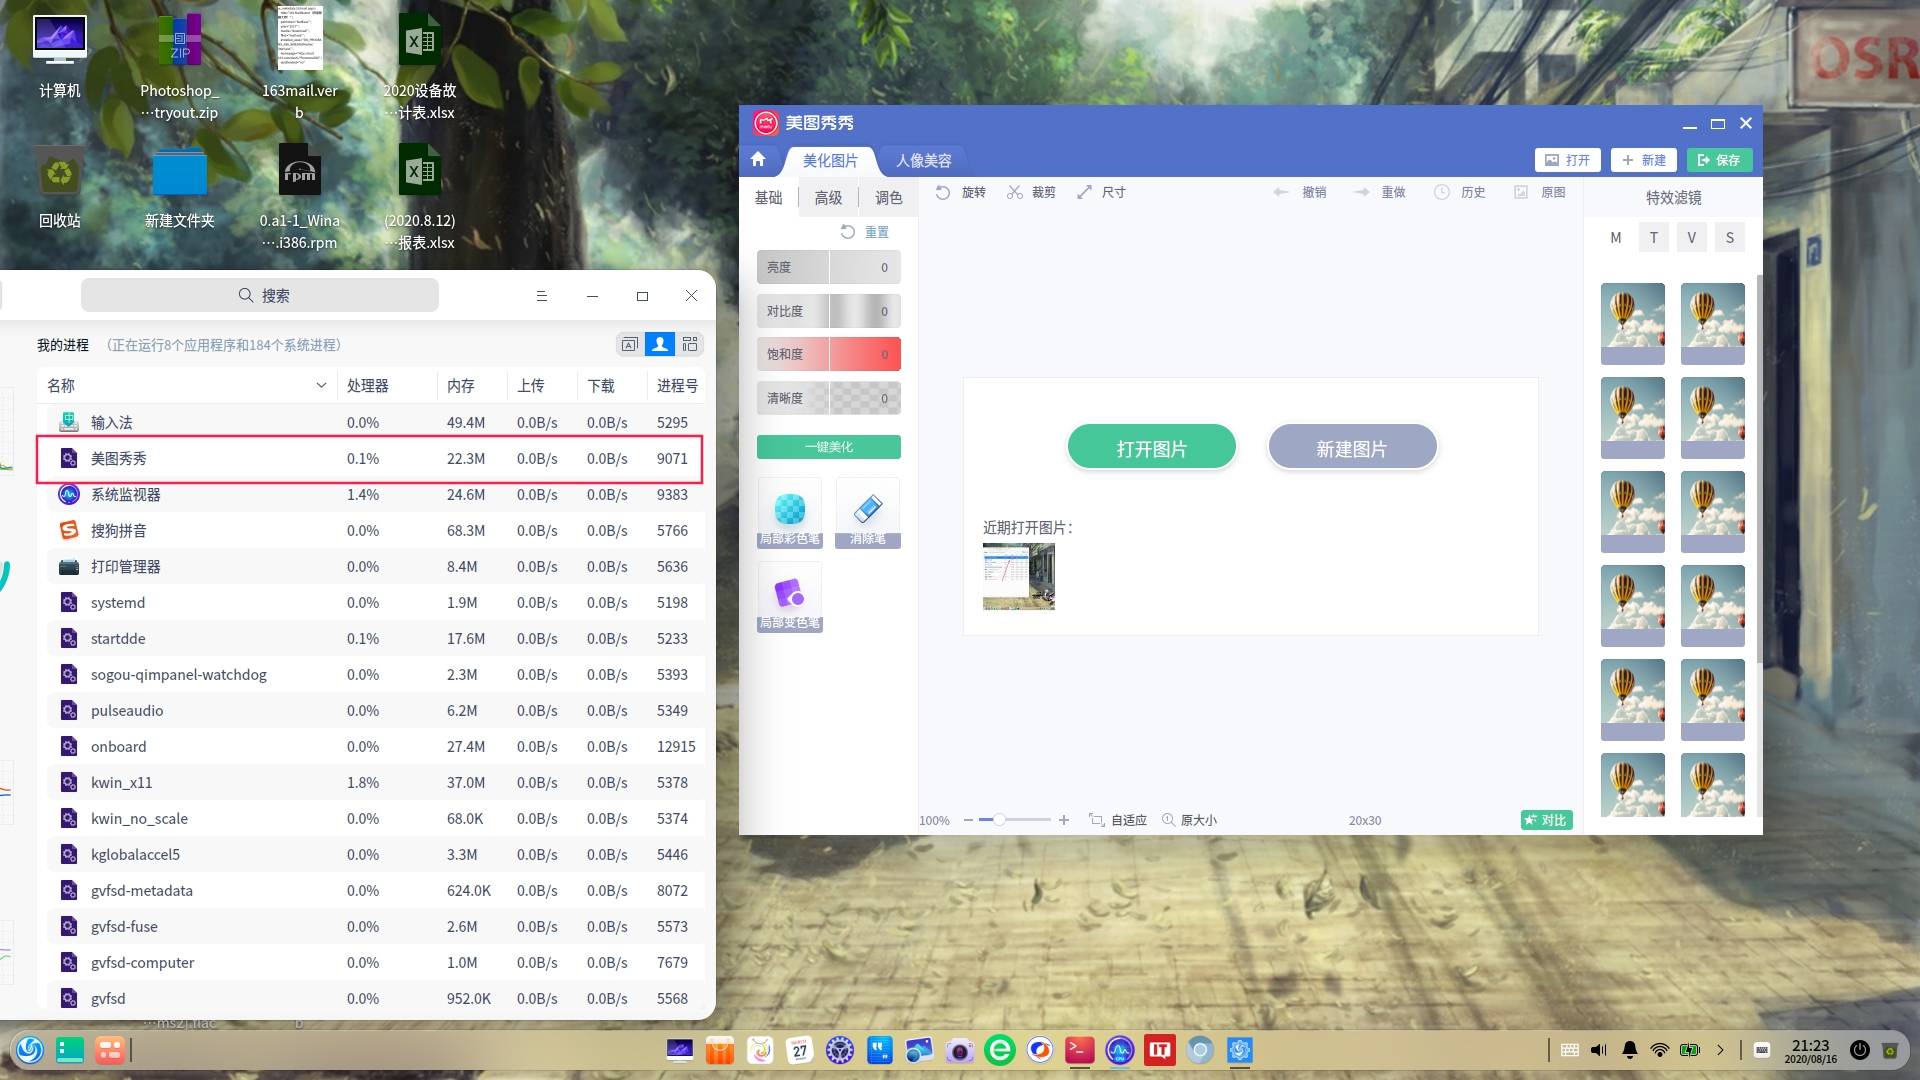This screenshot has width=1920, height=1080.
Task: Click the filter panel vertical scrollbar
Action: click(x=1759, y=467)
